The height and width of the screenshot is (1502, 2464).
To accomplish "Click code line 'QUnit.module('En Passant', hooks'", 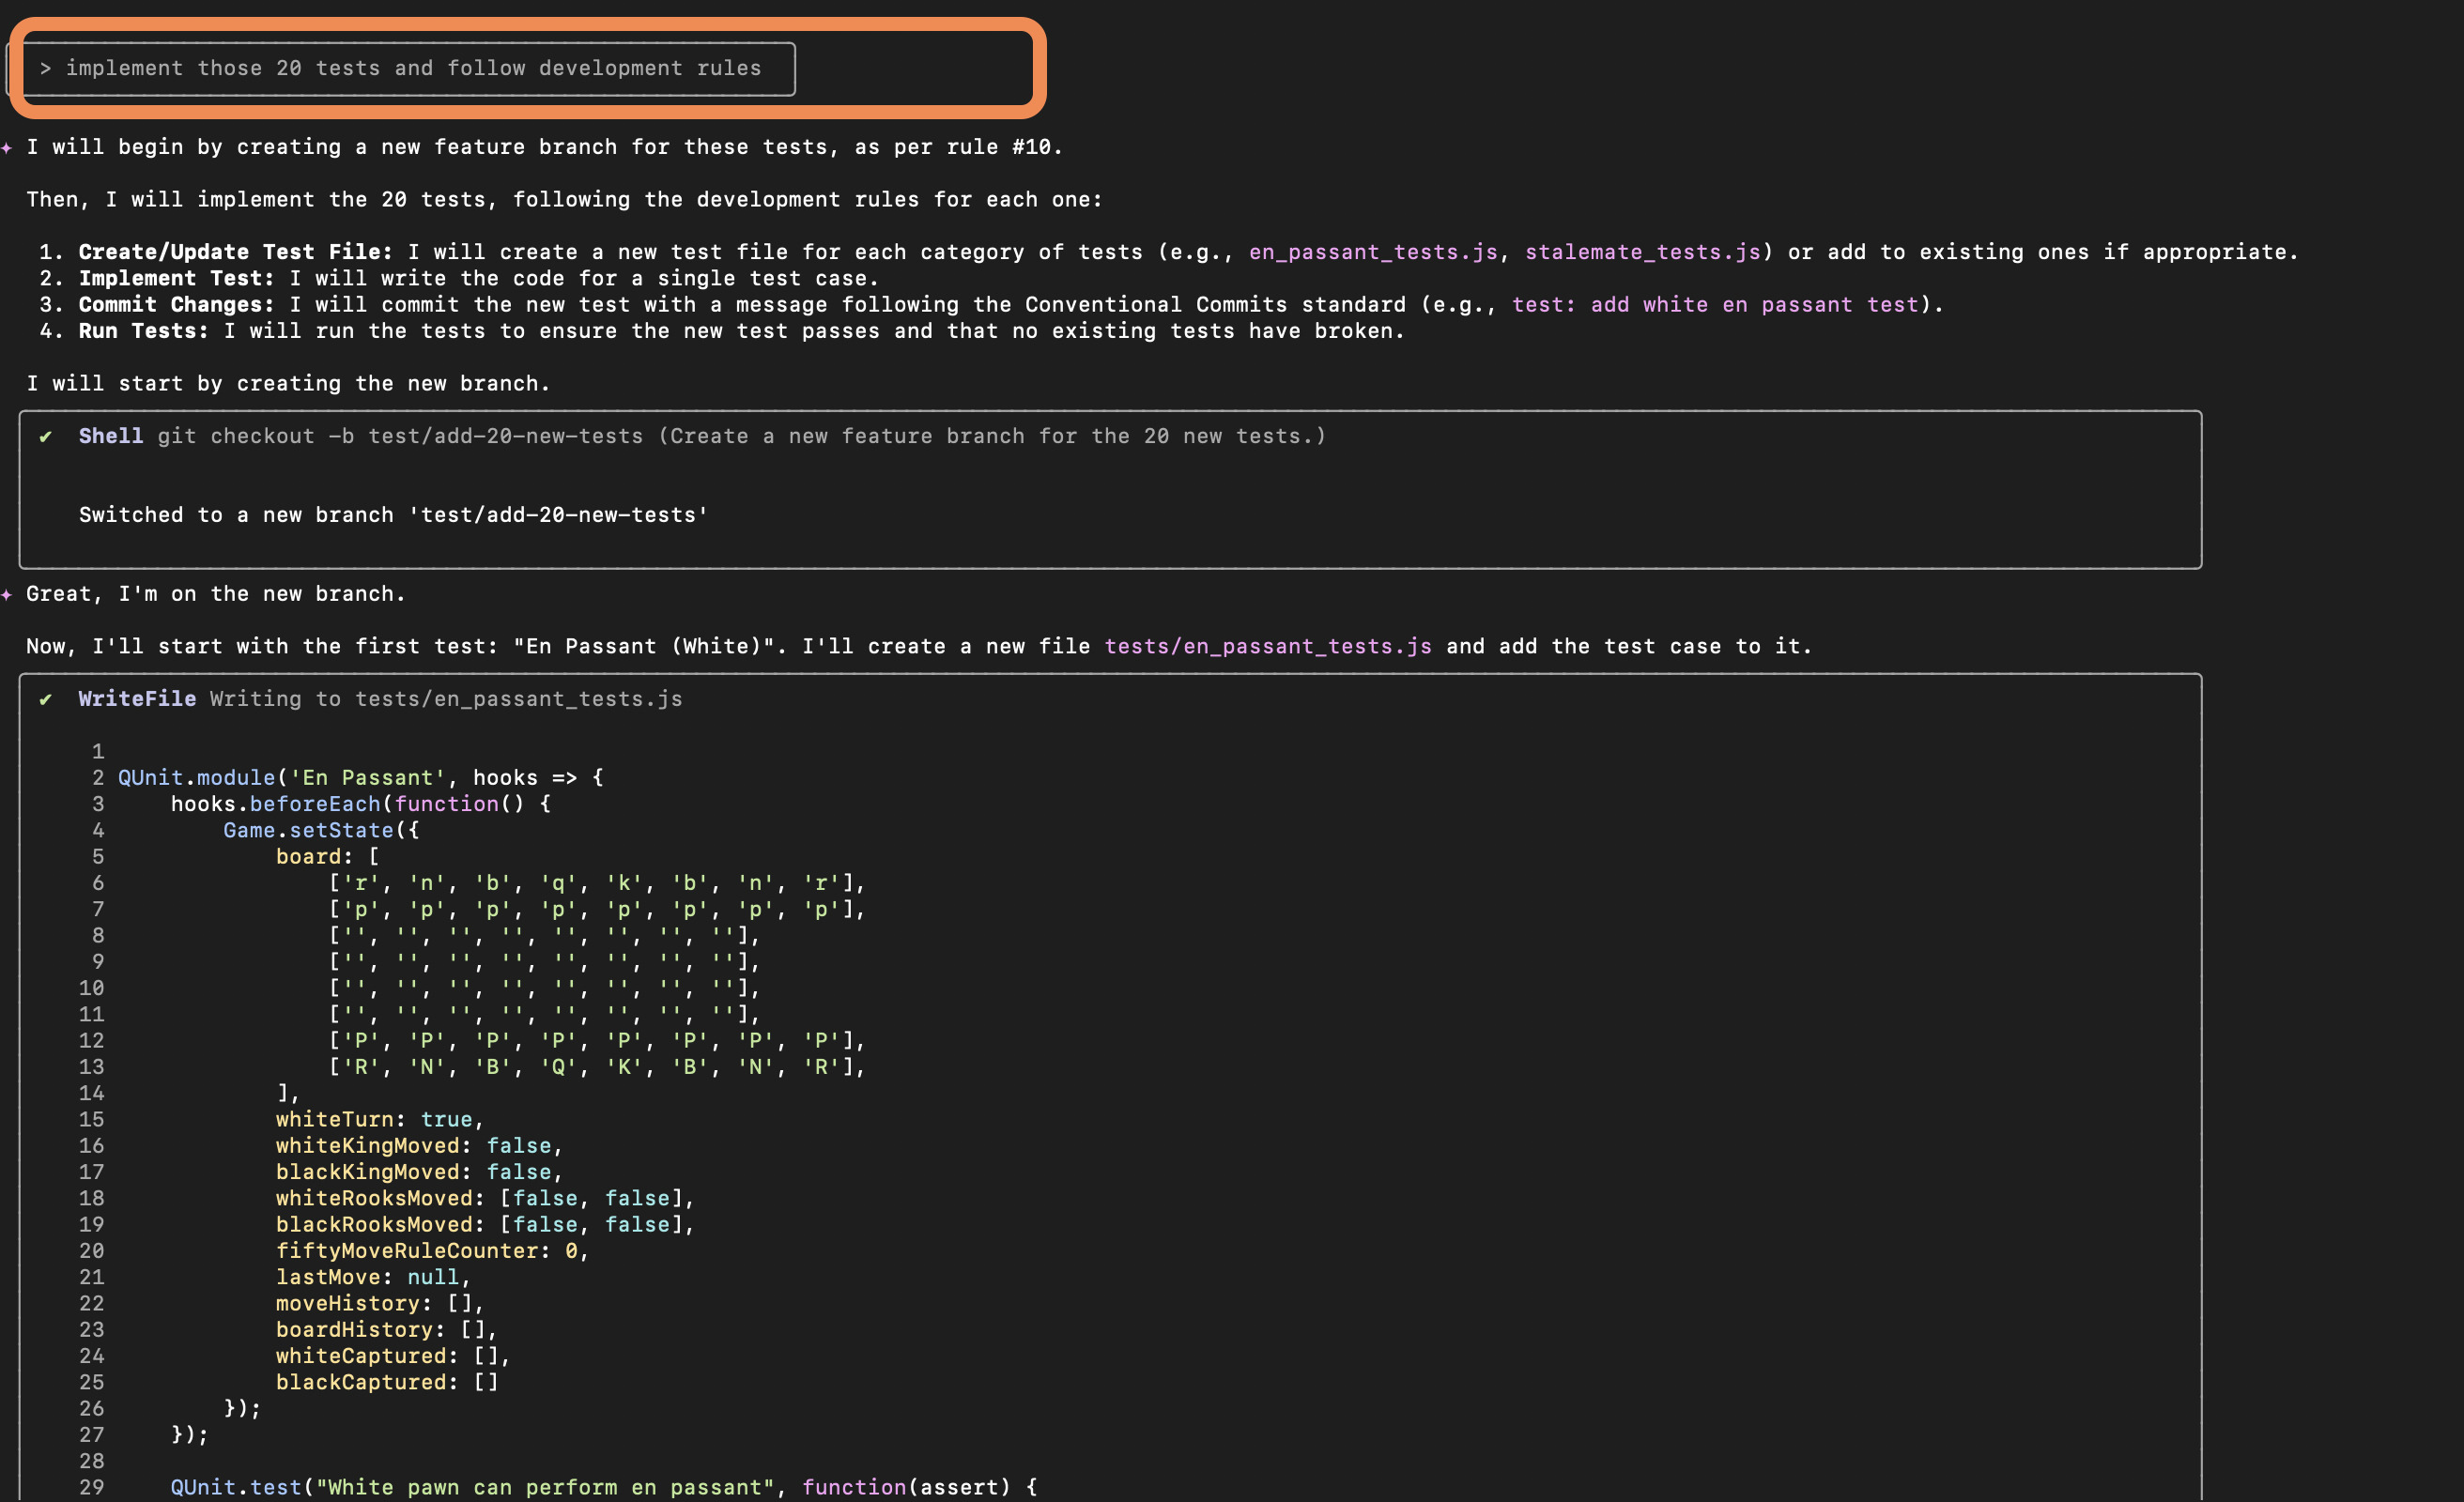I will [361, 778].
